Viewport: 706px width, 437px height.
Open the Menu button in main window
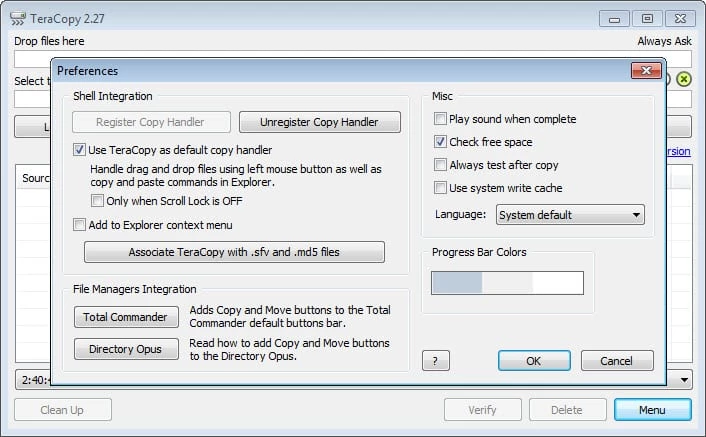pyautogui.click(x=652, y=410)
